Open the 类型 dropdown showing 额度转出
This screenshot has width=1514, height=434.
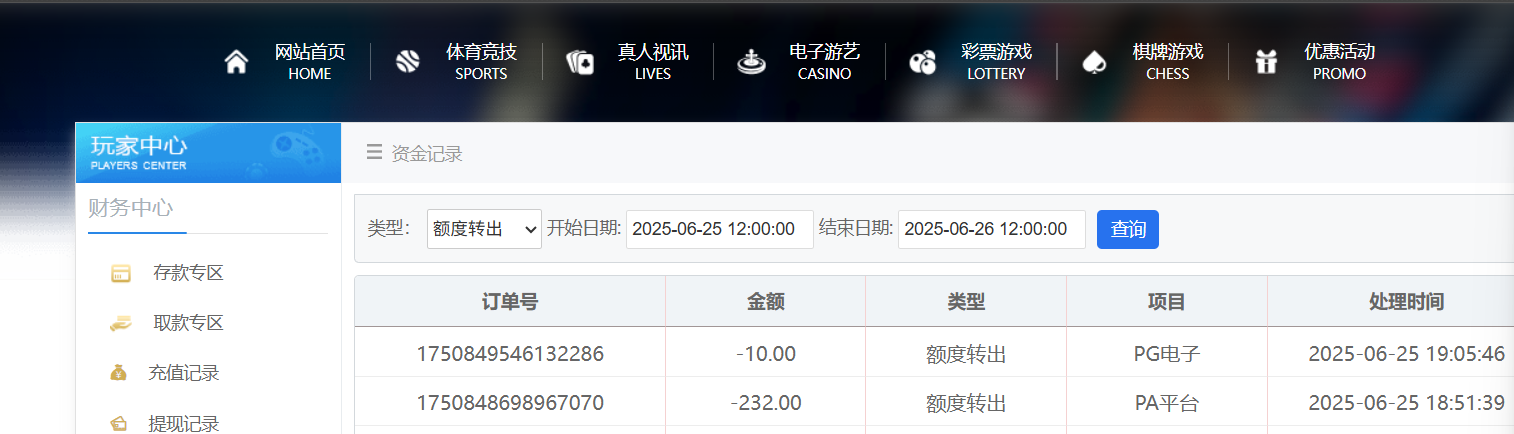click(x=484, y=229)
